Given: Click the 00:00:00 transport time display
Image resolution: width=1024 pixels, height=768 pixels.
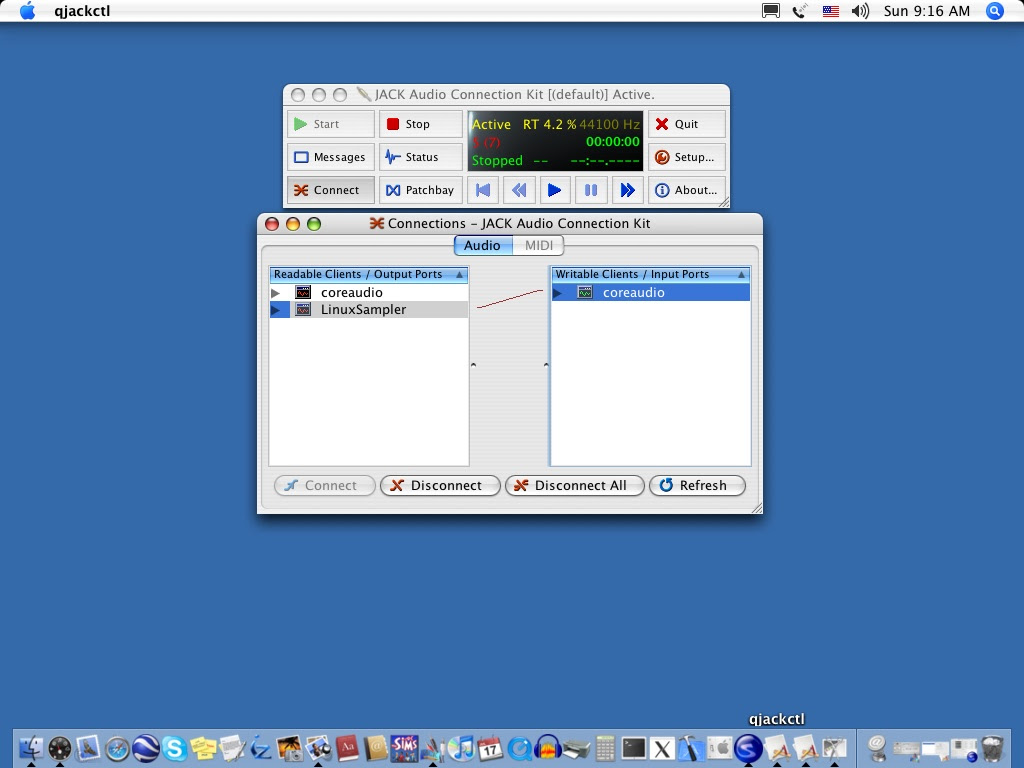Looking at the screenshot, I should point(613,142).
